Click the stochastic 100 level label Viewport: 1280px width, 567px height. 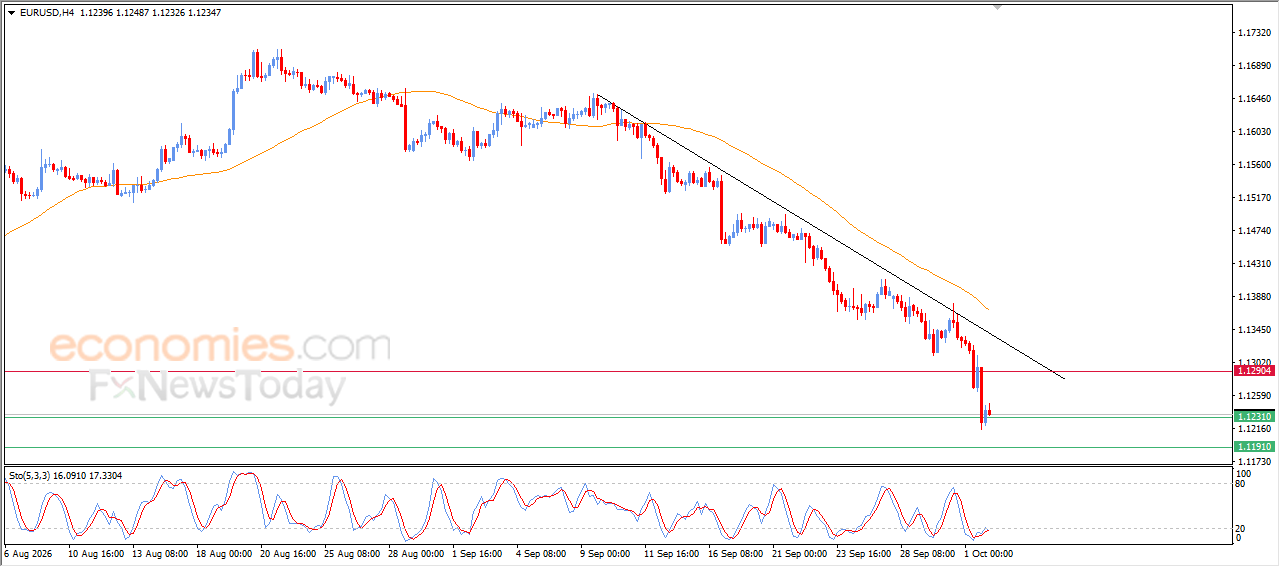pyautogui.click(x=1244, y=474)
